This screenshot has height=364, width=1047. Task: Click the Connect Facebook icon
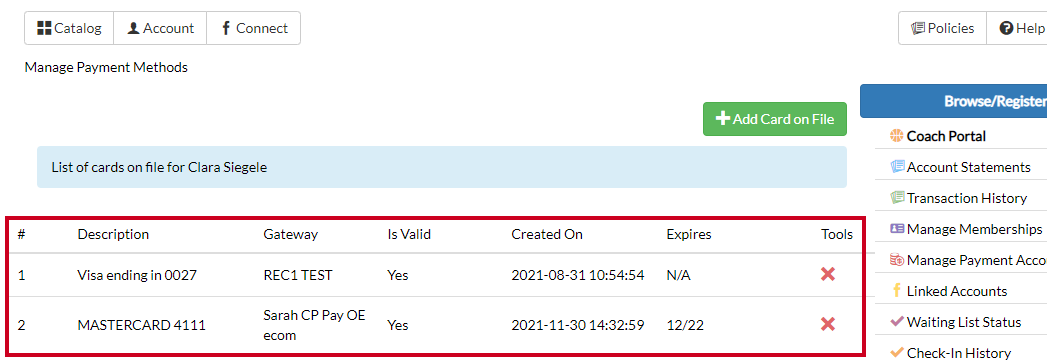[x=225, y=28]
